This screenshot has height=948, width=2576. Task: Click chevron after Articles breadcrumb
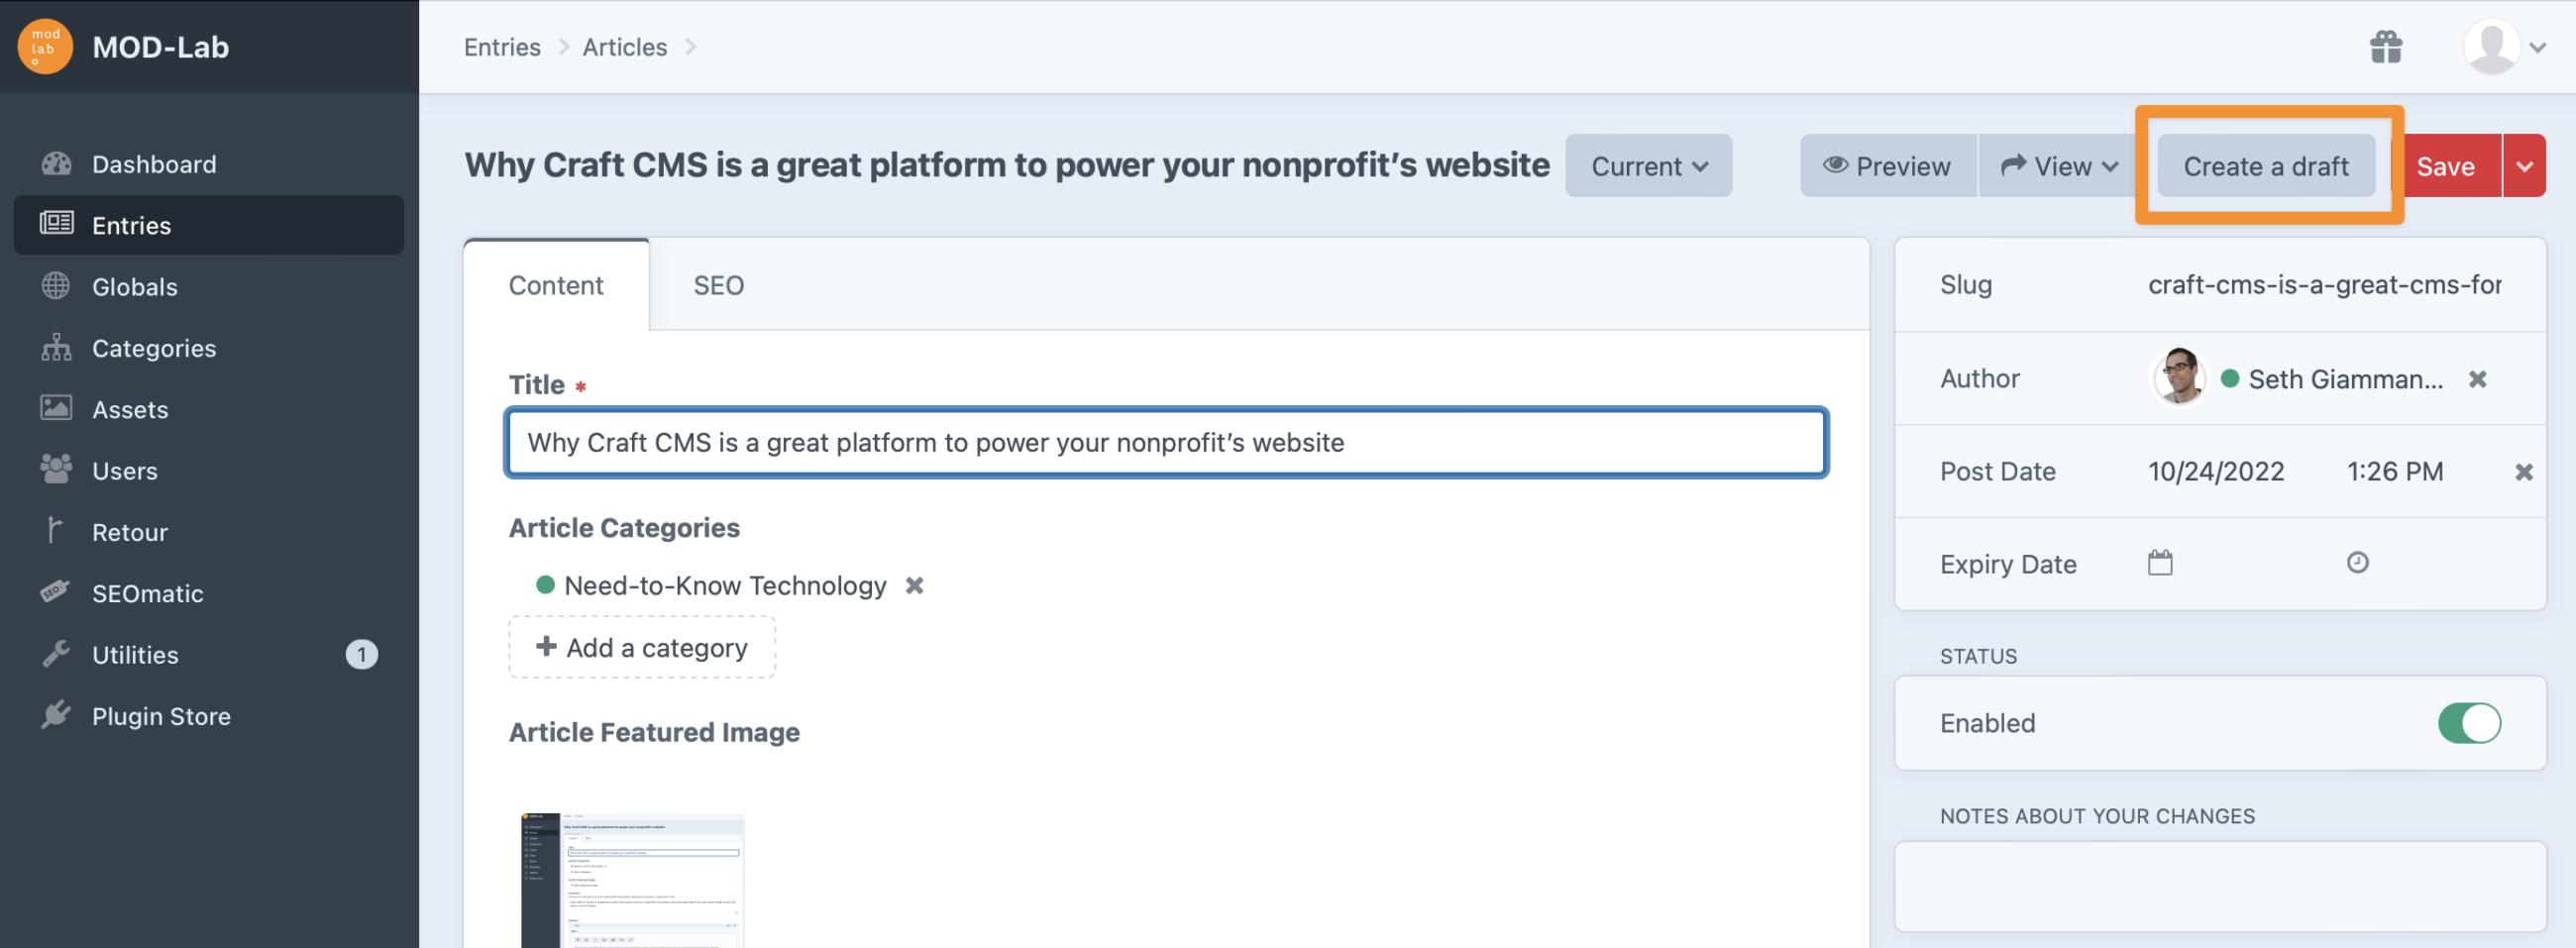pos(691,47)
